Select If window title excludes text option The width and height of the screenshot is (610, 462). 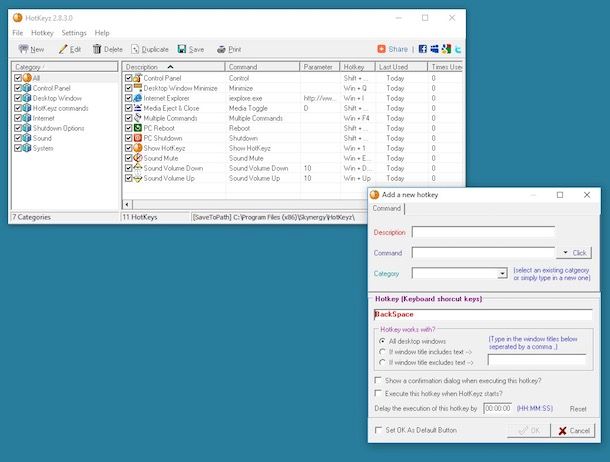[382, 362]
